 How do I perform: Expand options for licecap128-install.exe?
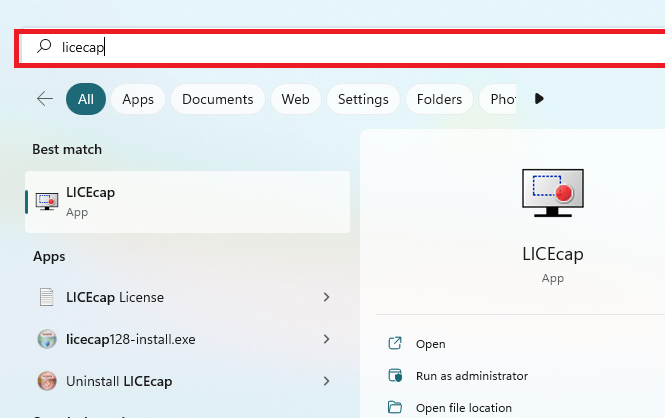pos(326,339)
